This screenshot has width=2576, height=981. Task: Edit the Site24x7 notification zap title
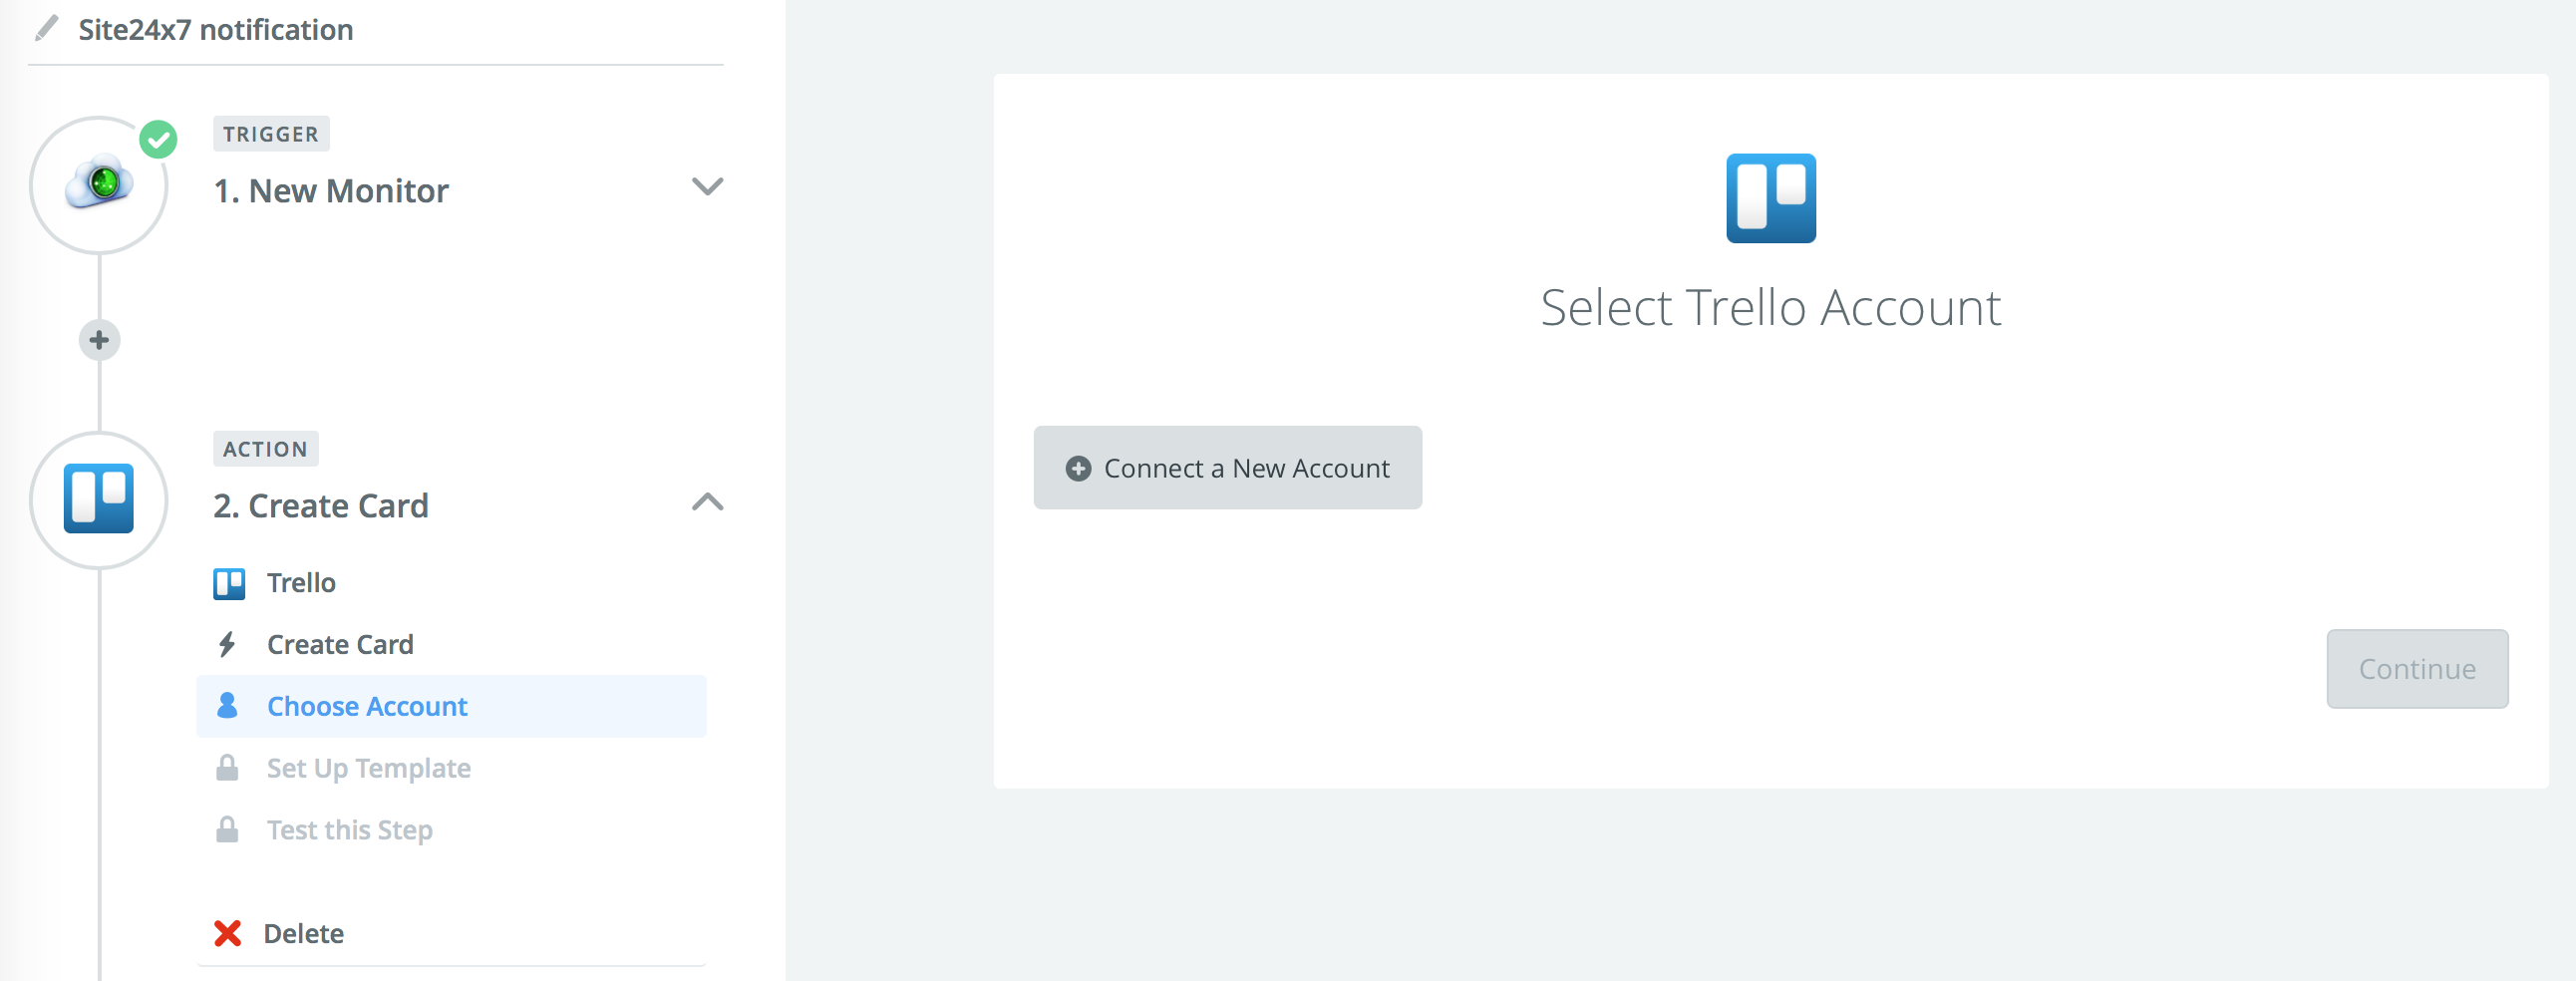[x=215, y=30]
